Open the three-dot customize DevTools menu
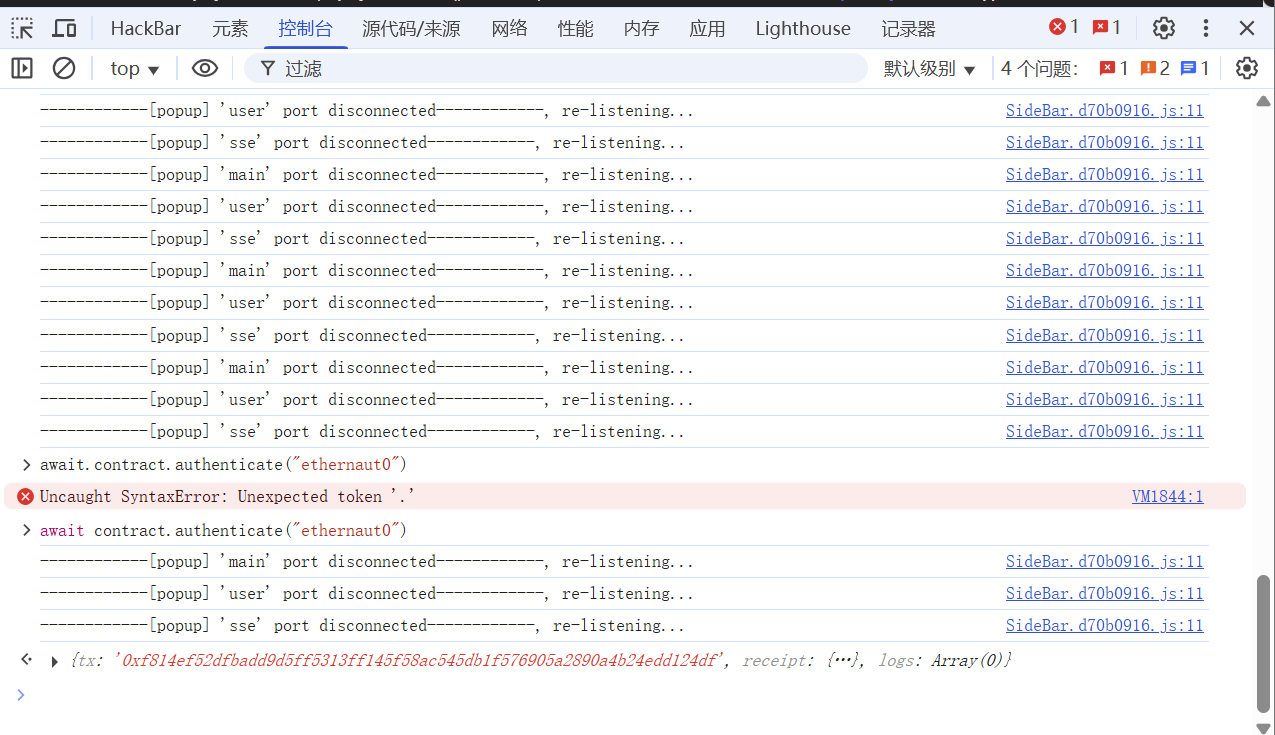Image resolution: width=1275 pixels, height=735 pixels. (x=1206, y=28)
